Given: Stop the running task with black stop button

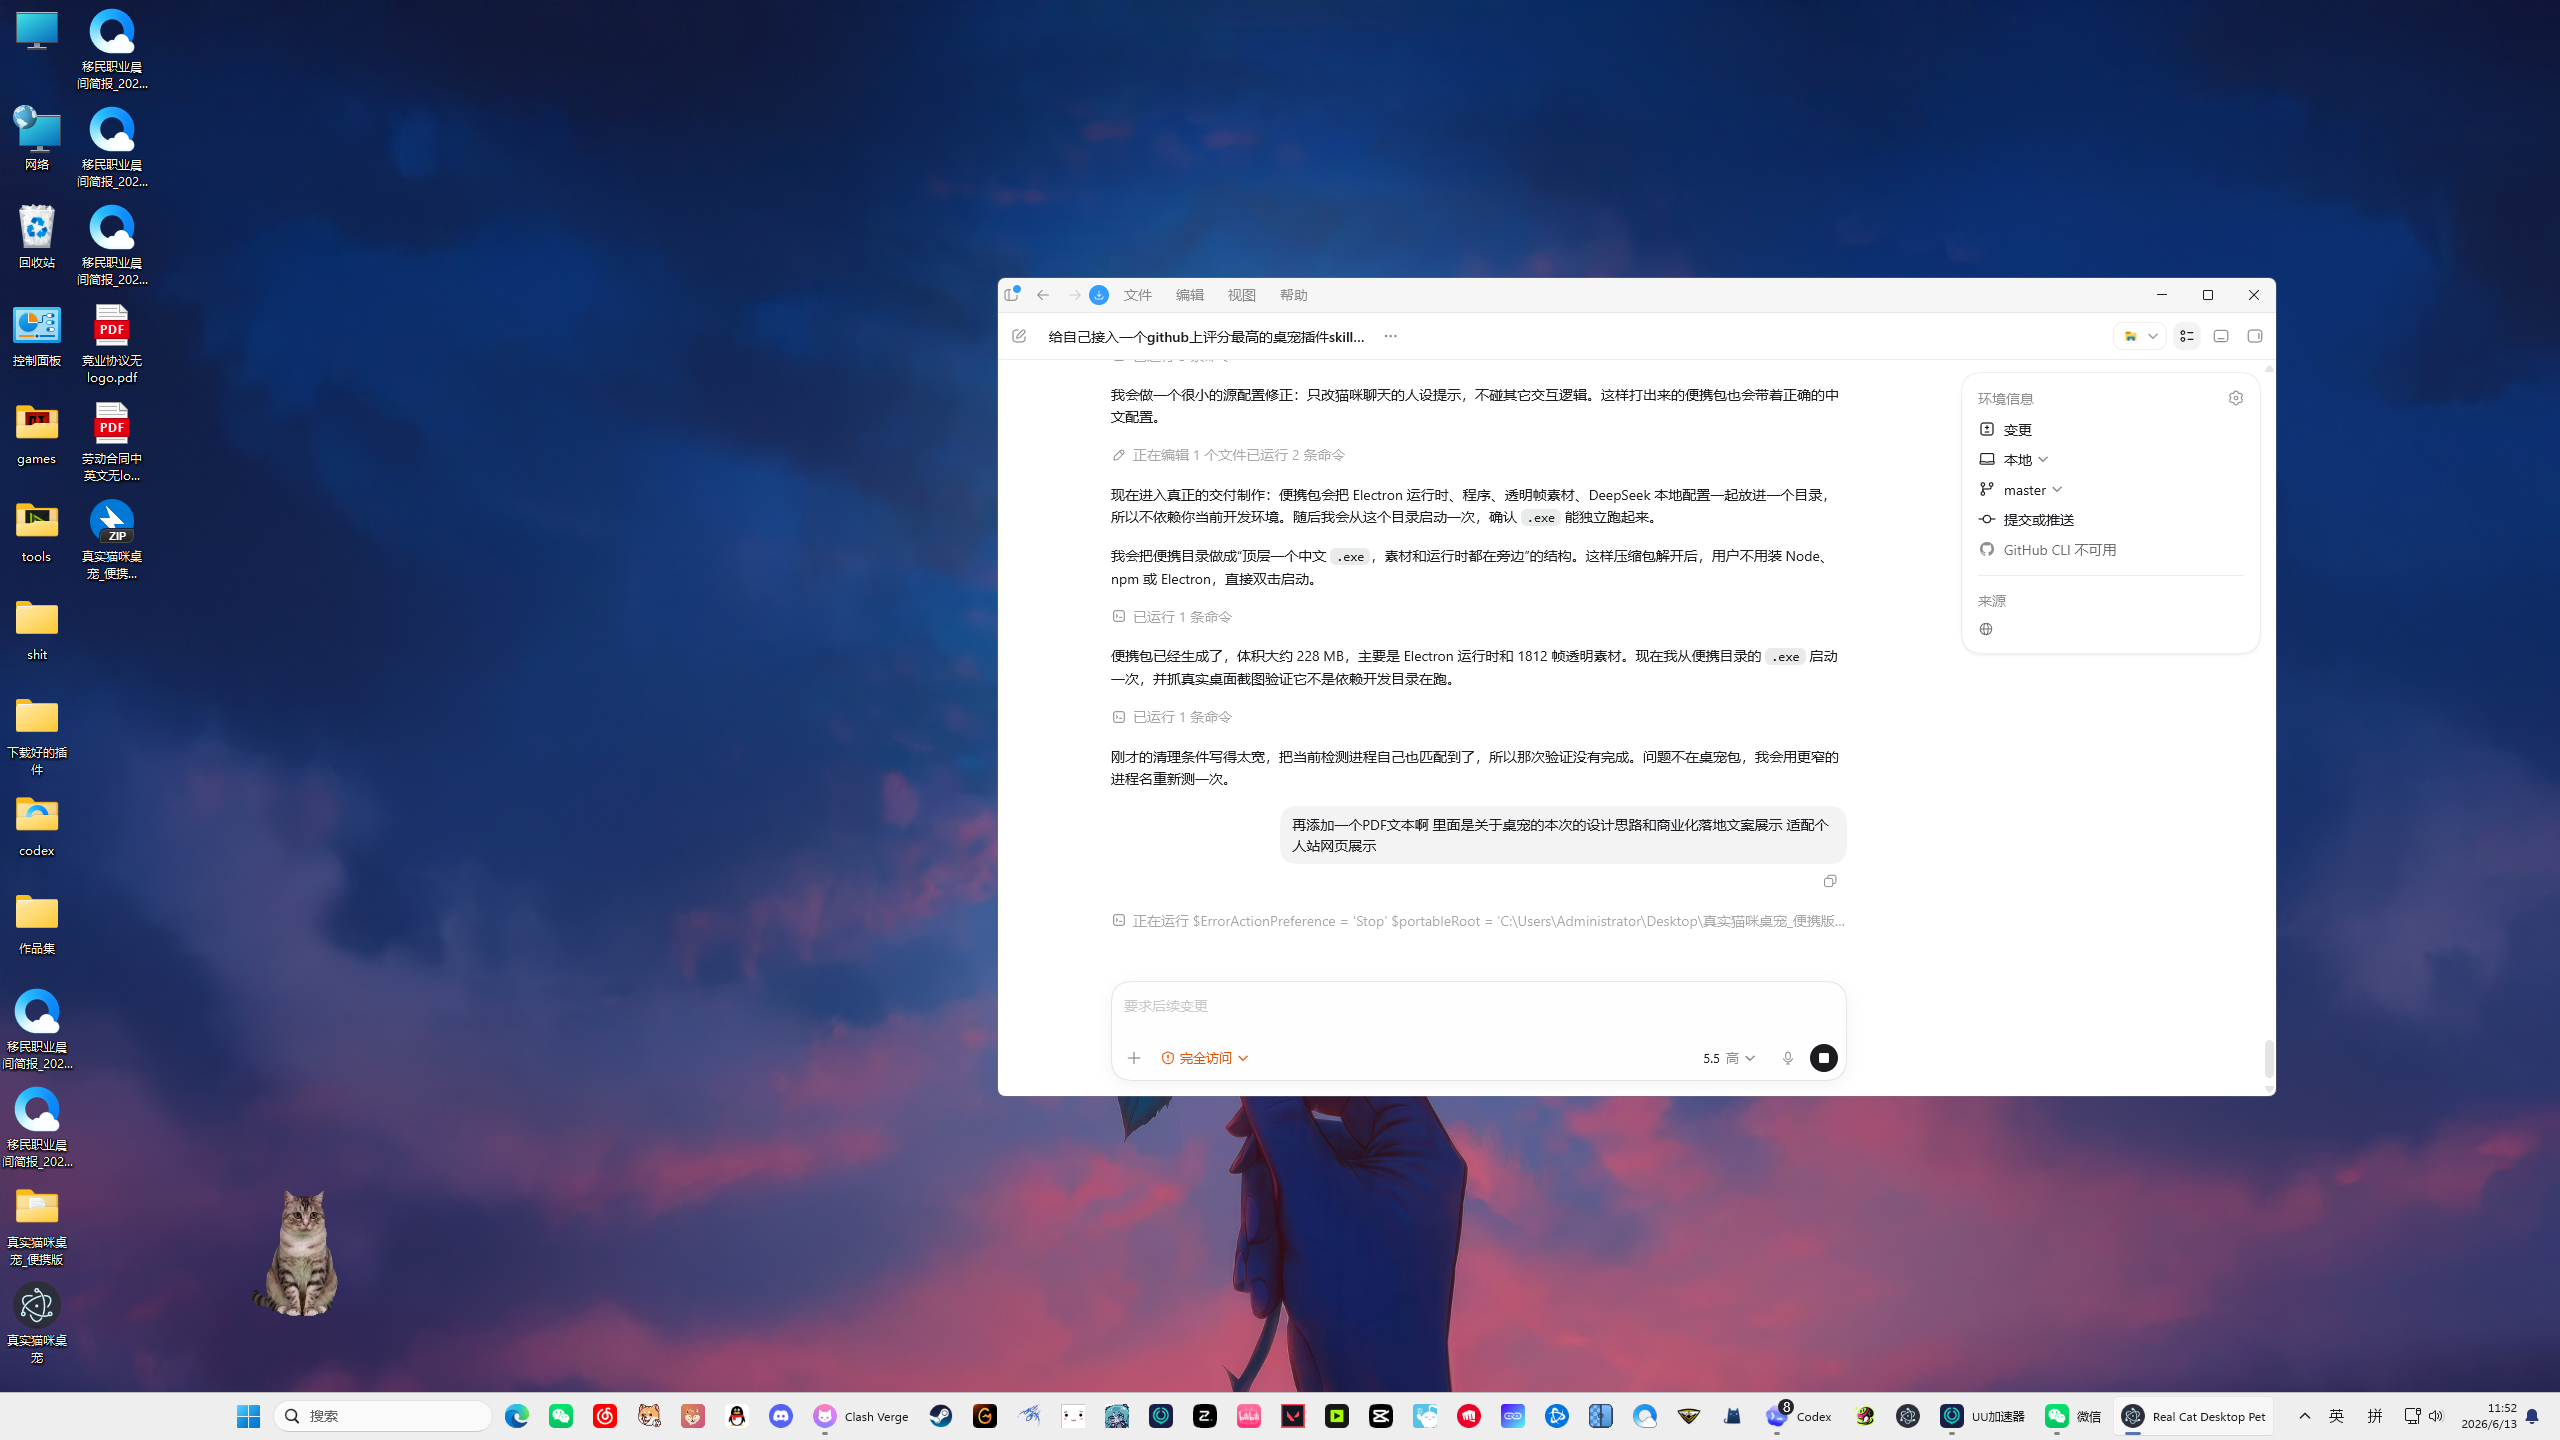Looking at the screenshot, I should (1824, 1058).
